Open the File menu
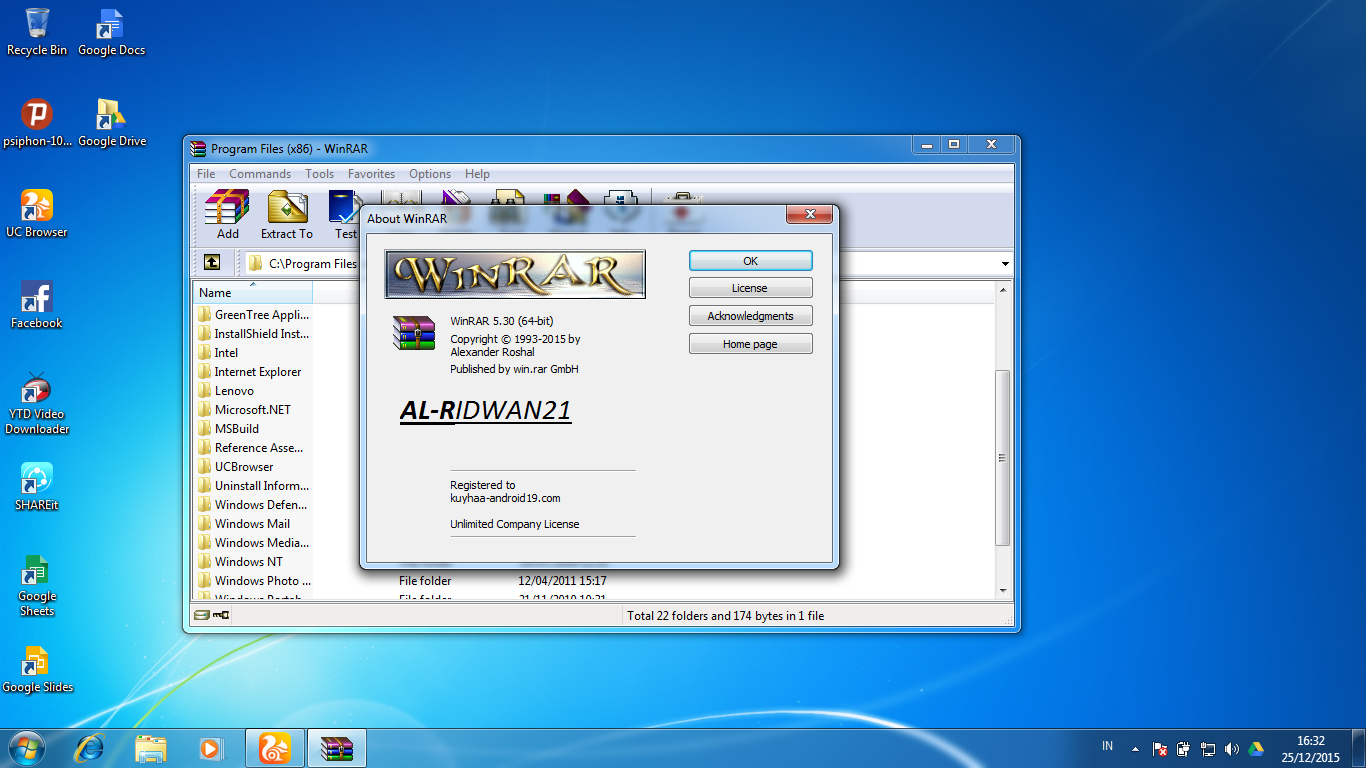 206,174
